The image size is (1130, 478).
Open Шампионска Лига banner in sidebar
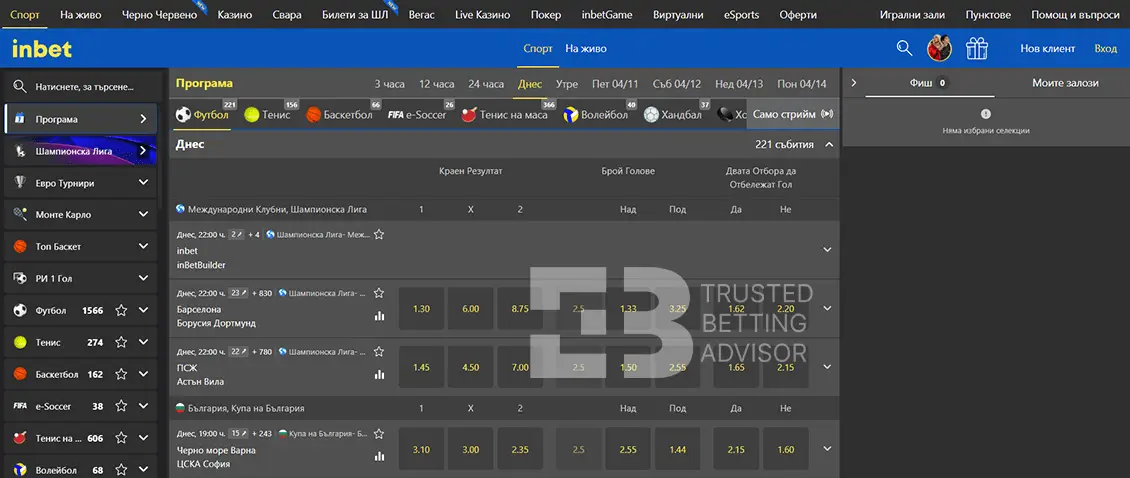[x=81, y=151]
